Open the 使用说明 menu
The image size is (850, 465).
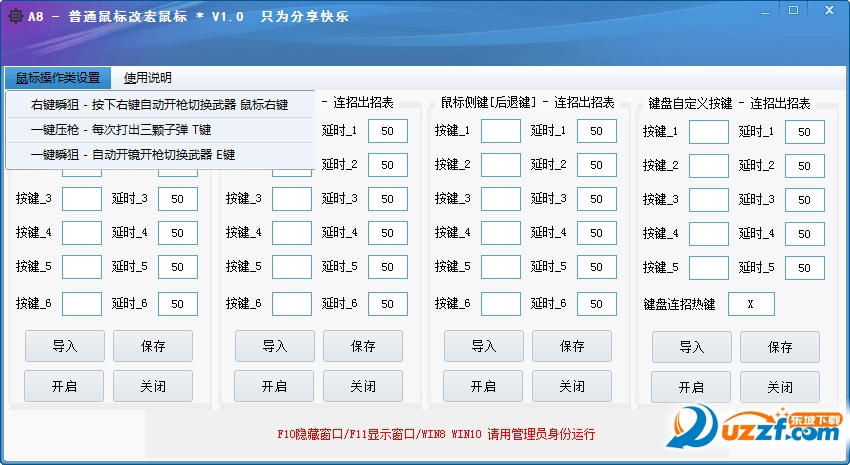tap(147, 78)
